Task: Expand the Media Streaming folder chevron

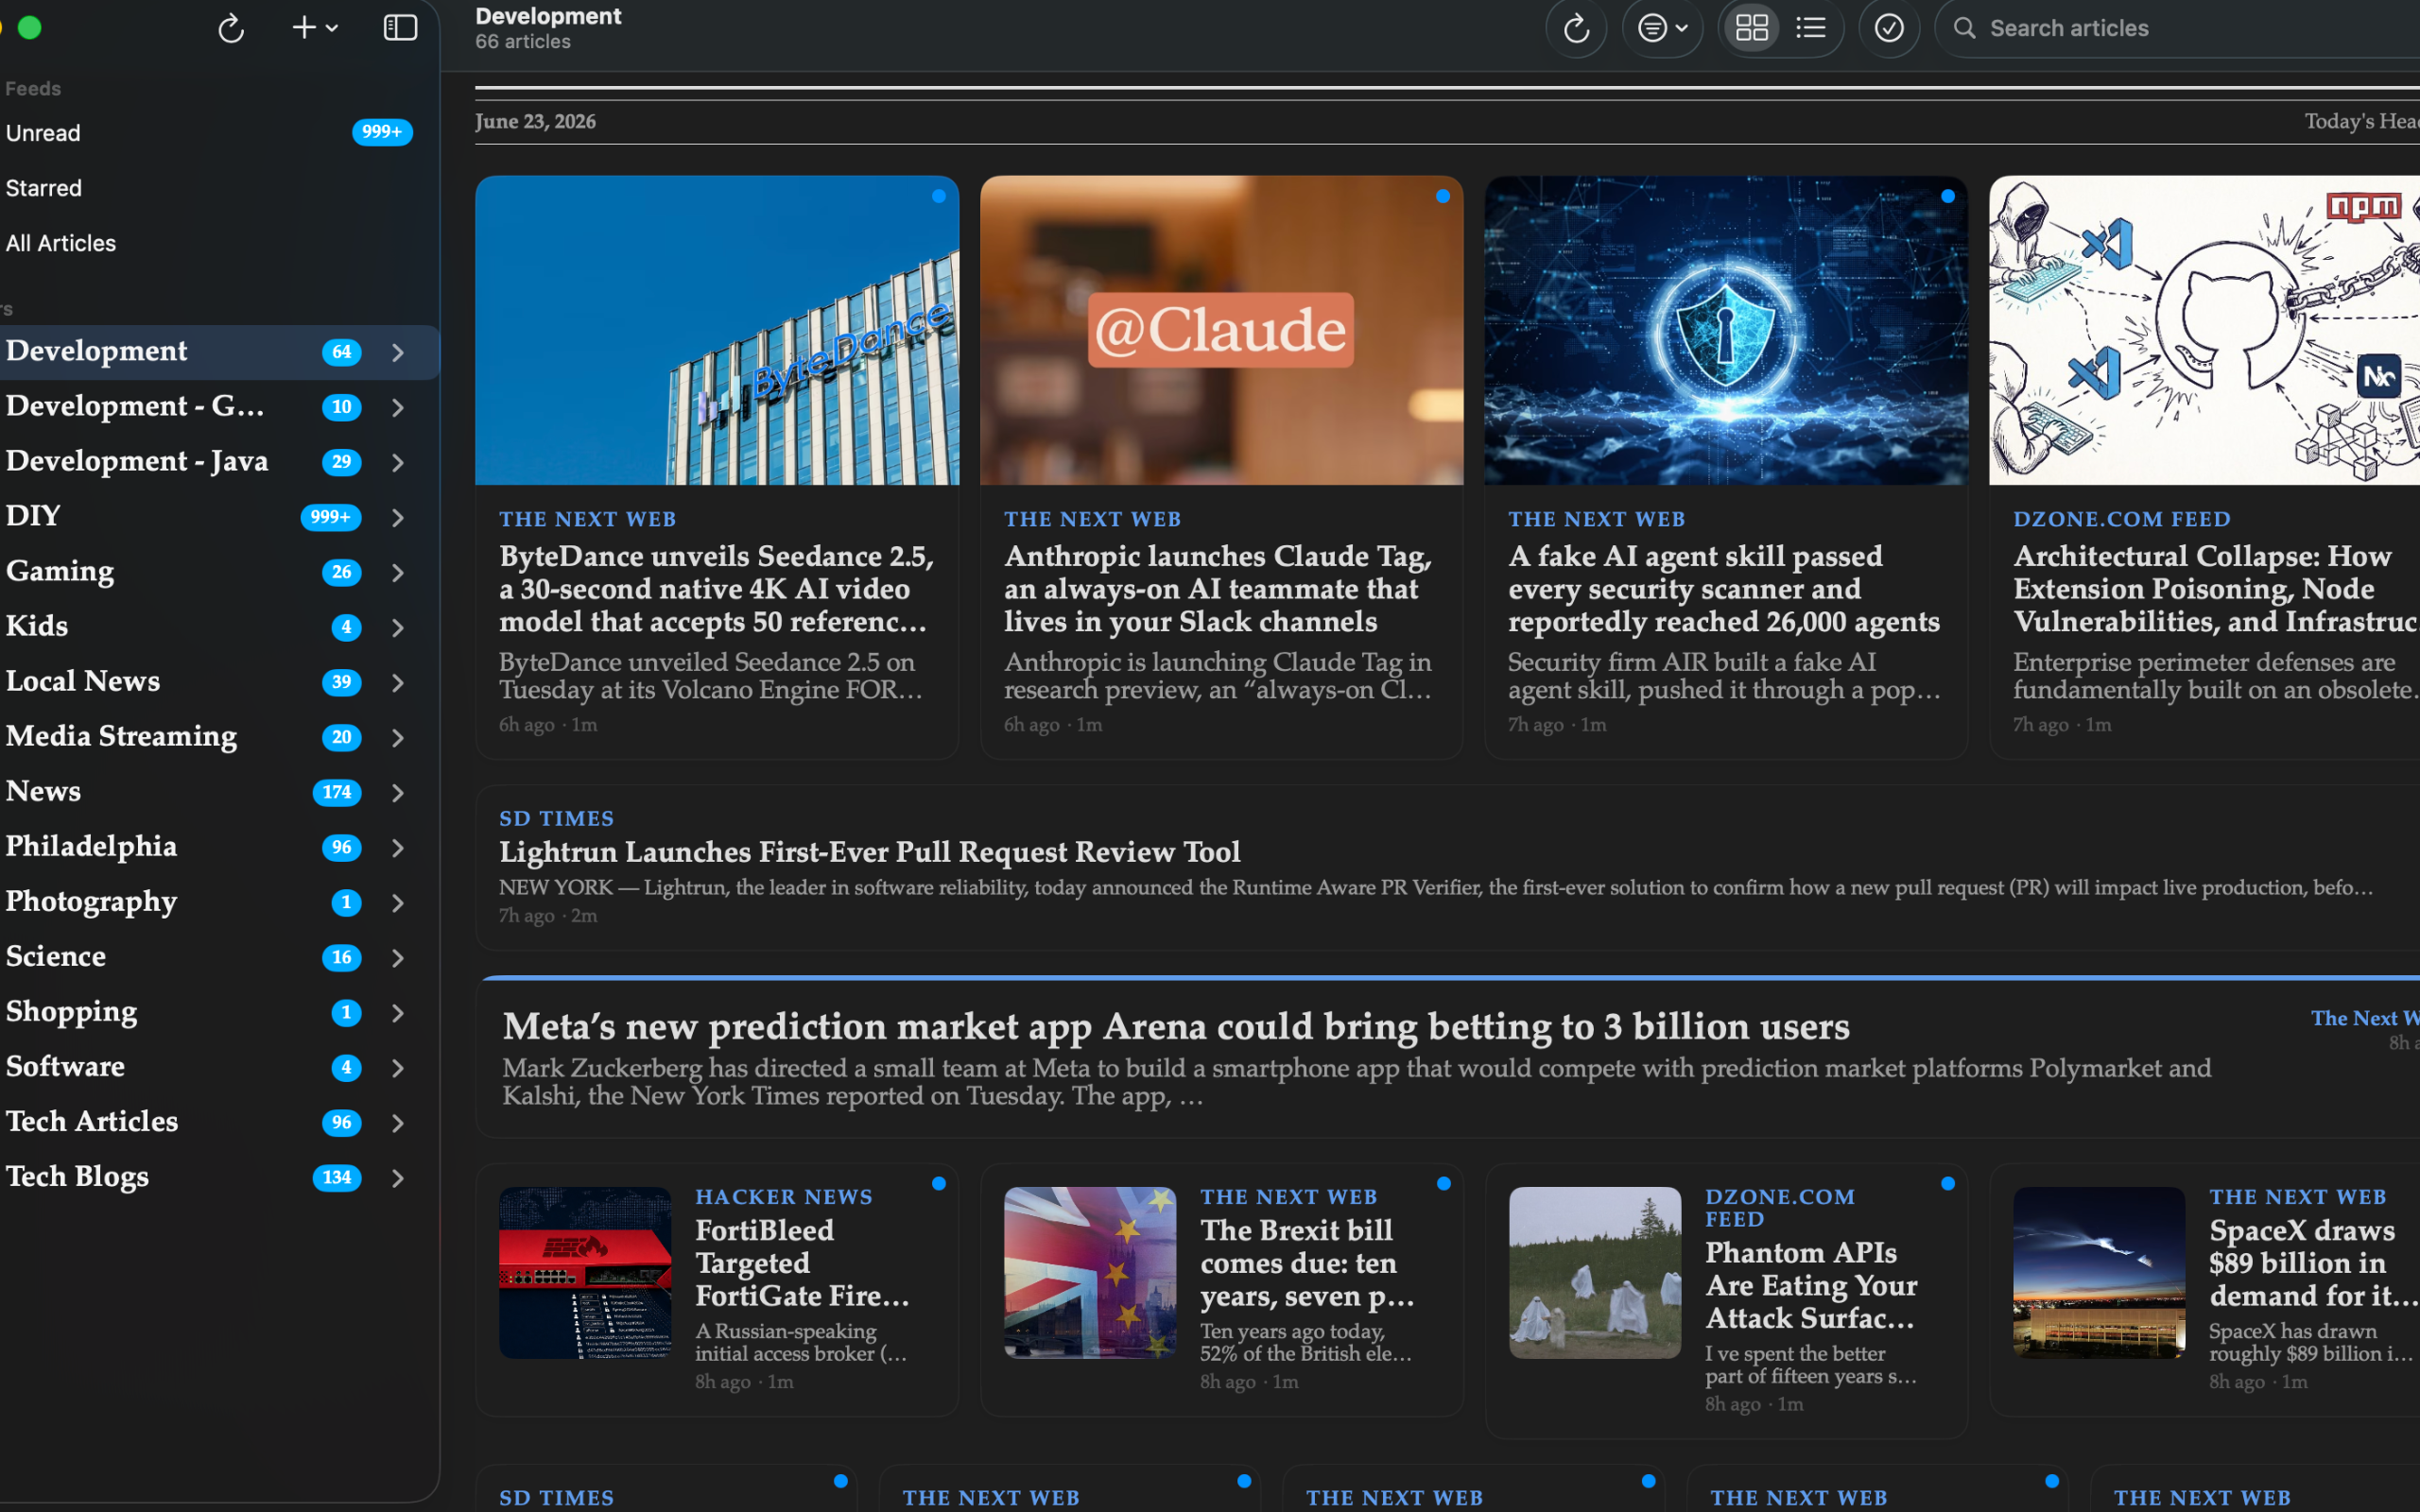Action: (398, 737)
